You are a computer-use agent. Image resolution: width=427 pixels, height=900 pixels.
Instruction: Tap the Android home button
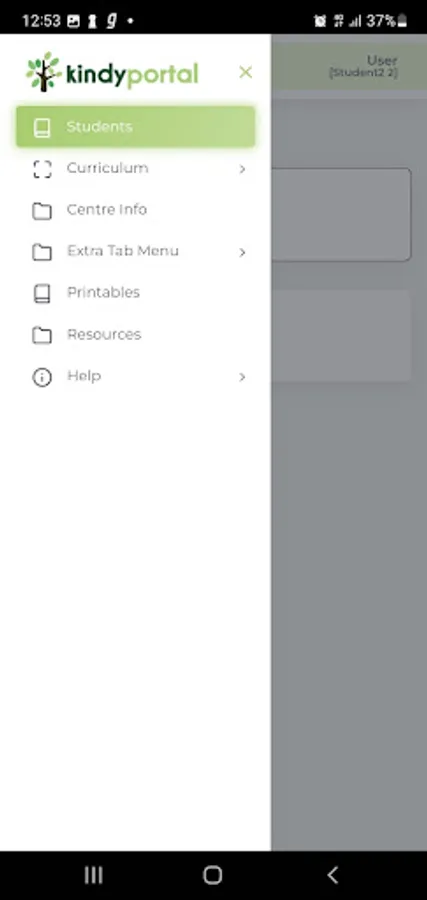[212, 875]
